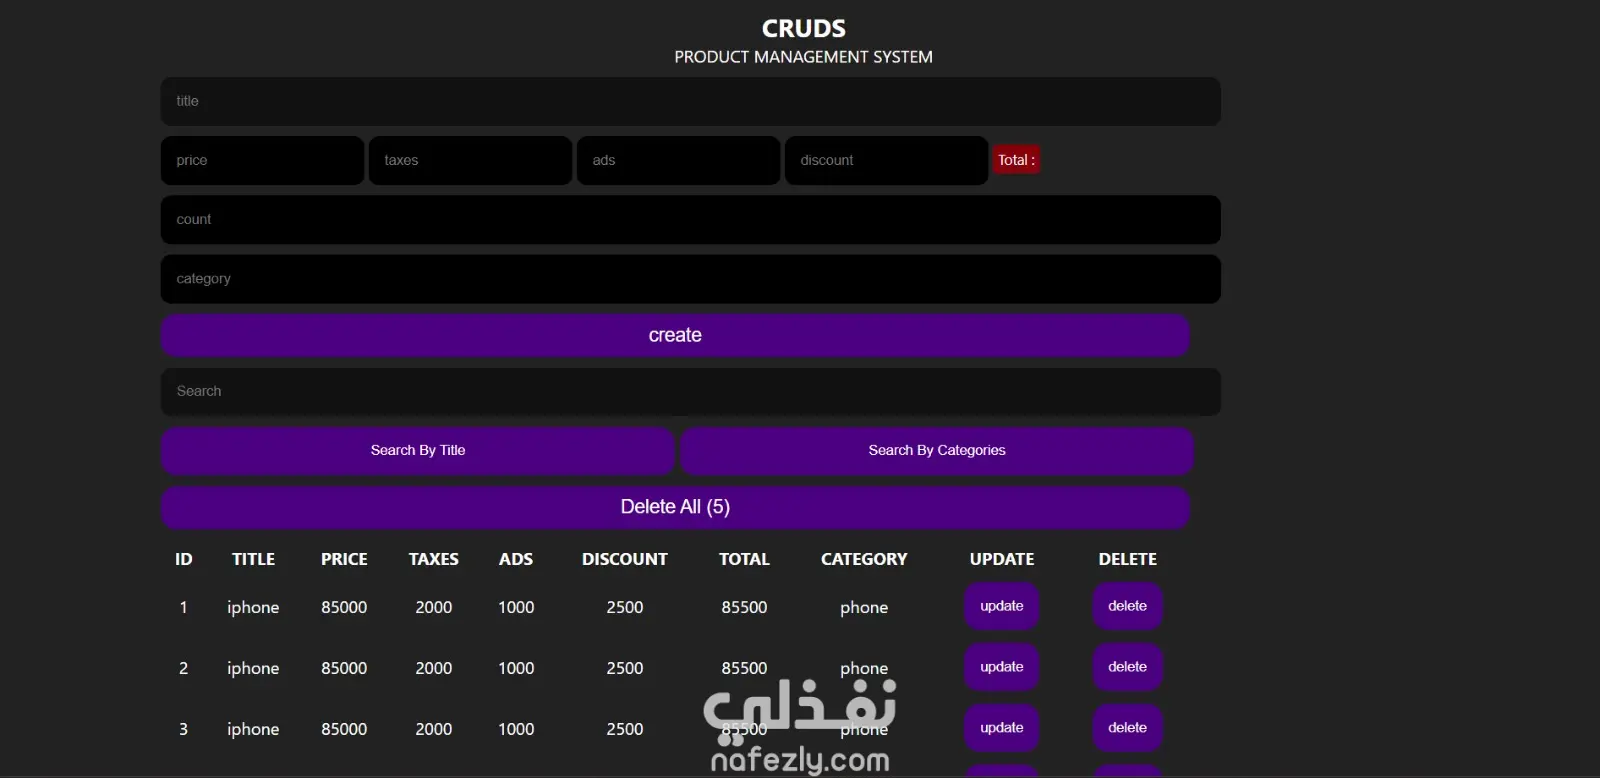The width and height of the screenshot is (1600, 778).
Task: Click ads 1000 in row 3
Action: pyautogui.click(x=516, y=729)
